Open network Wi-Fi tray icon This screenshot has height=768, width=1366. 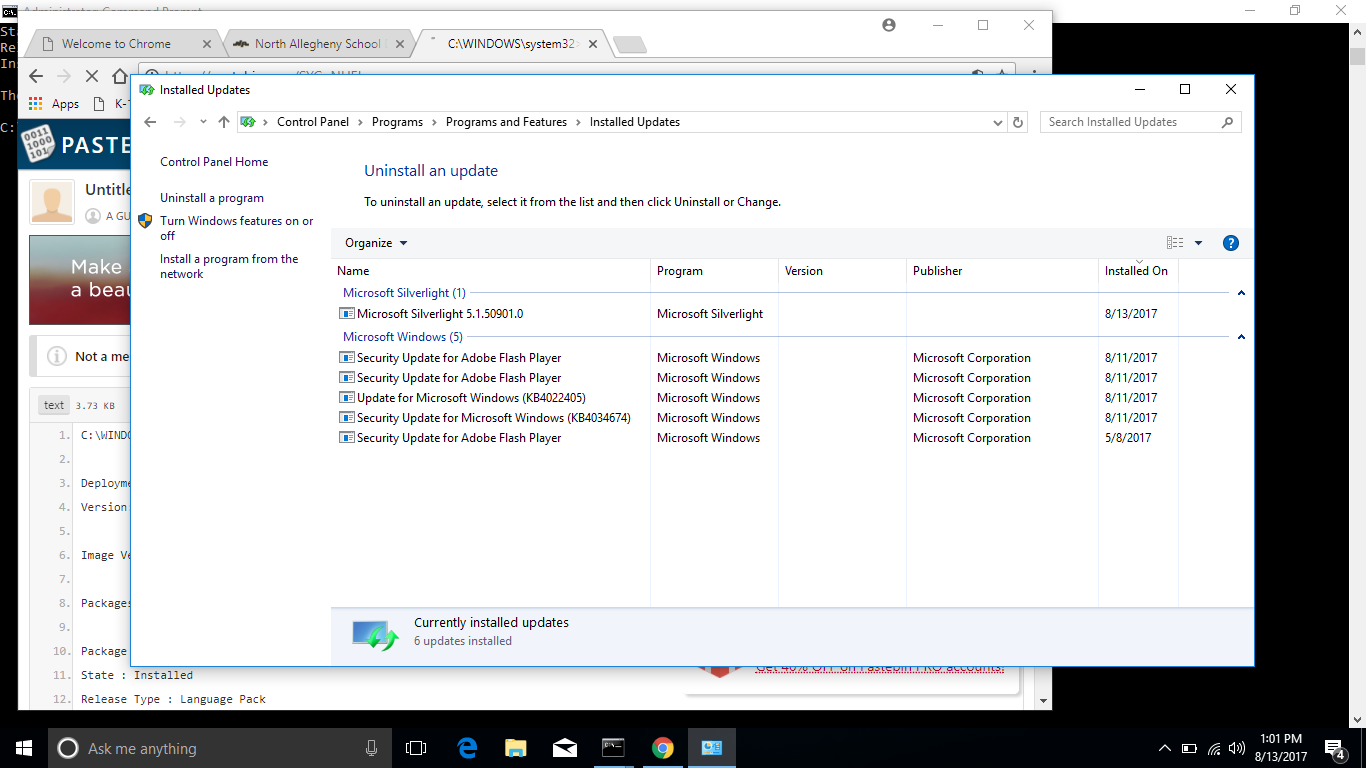pyautogui.click(x=1214, y=748)
